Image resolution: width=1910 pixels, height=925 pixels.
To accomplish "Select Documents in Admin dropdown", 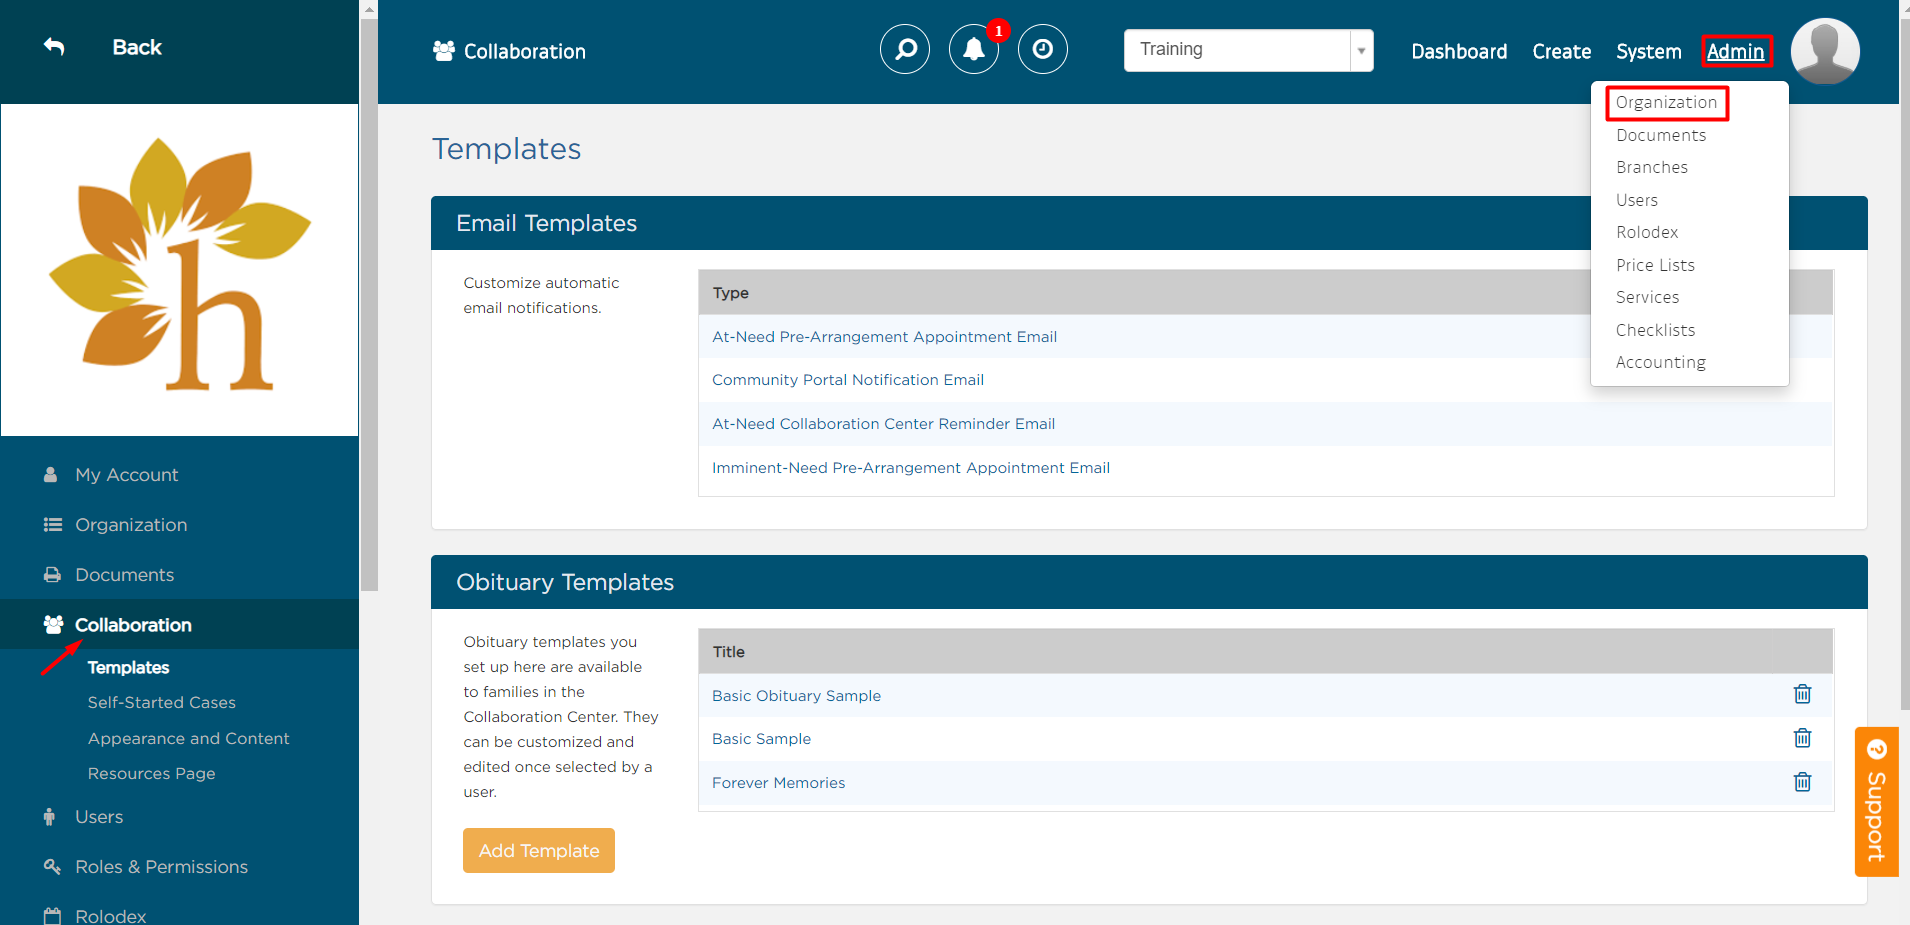I will click(x=1661, y=135).
